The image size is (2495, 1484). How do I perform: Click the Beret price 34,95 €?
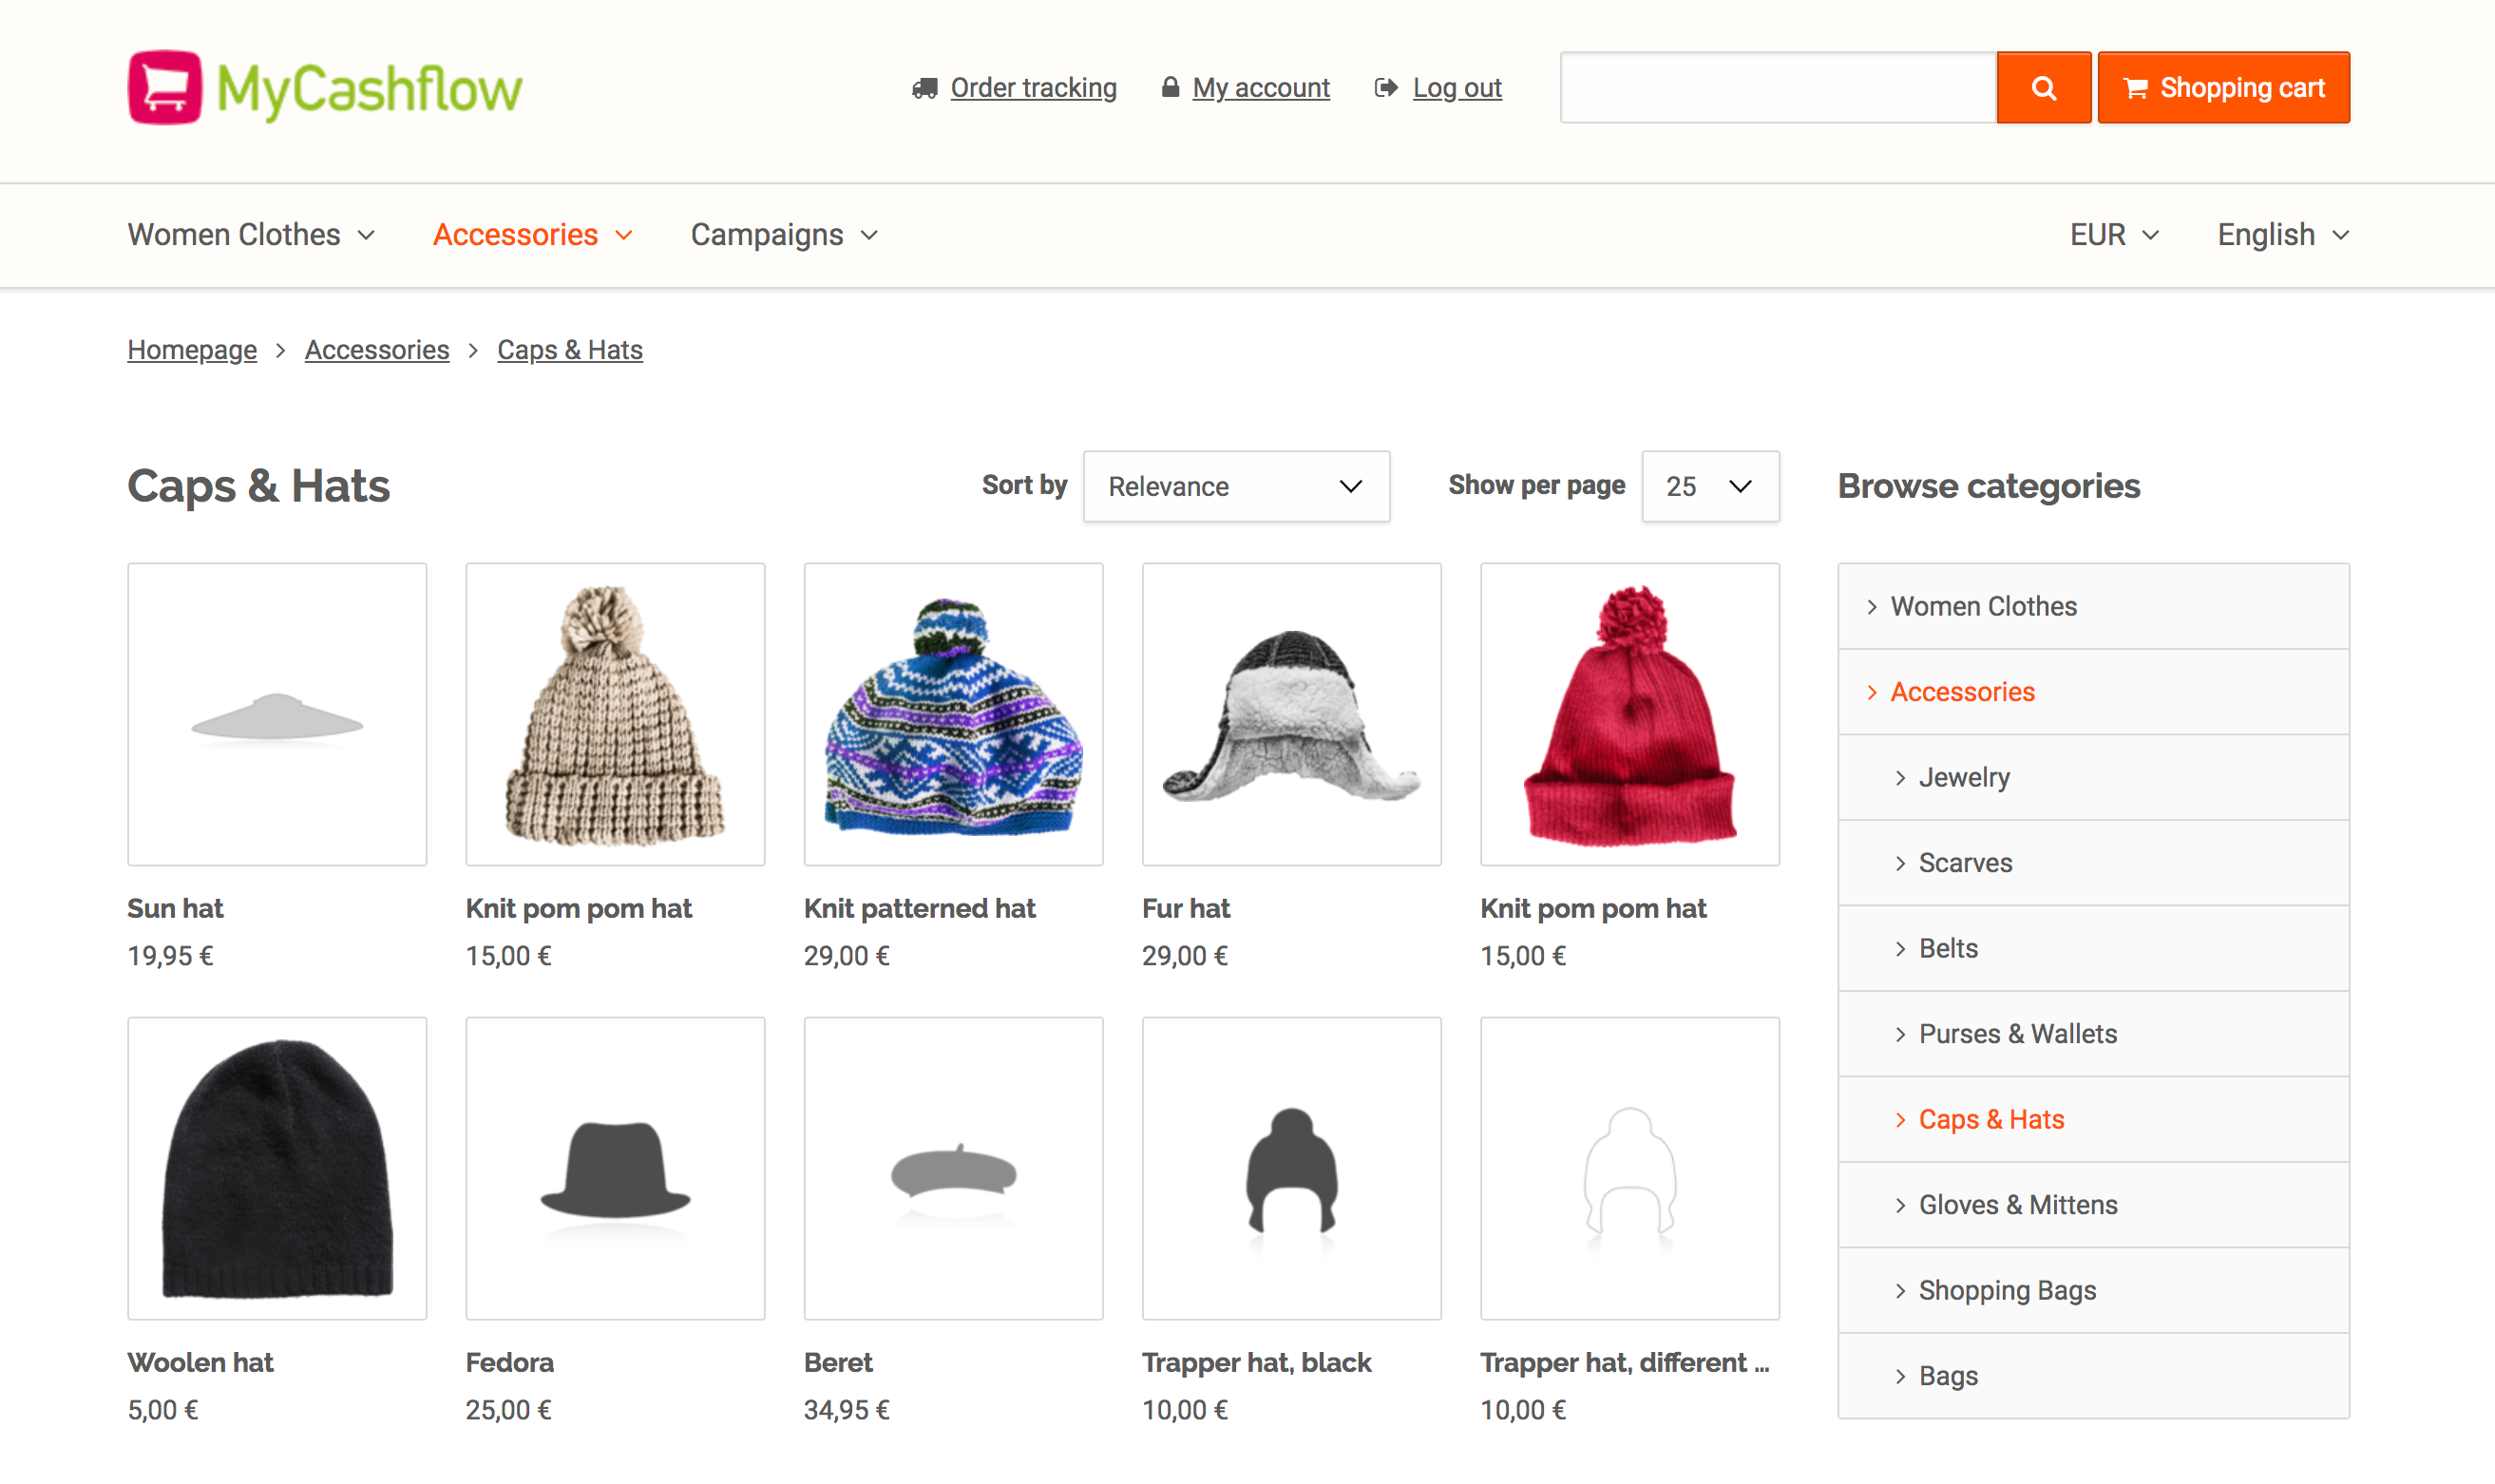(x=846, y=1410)
